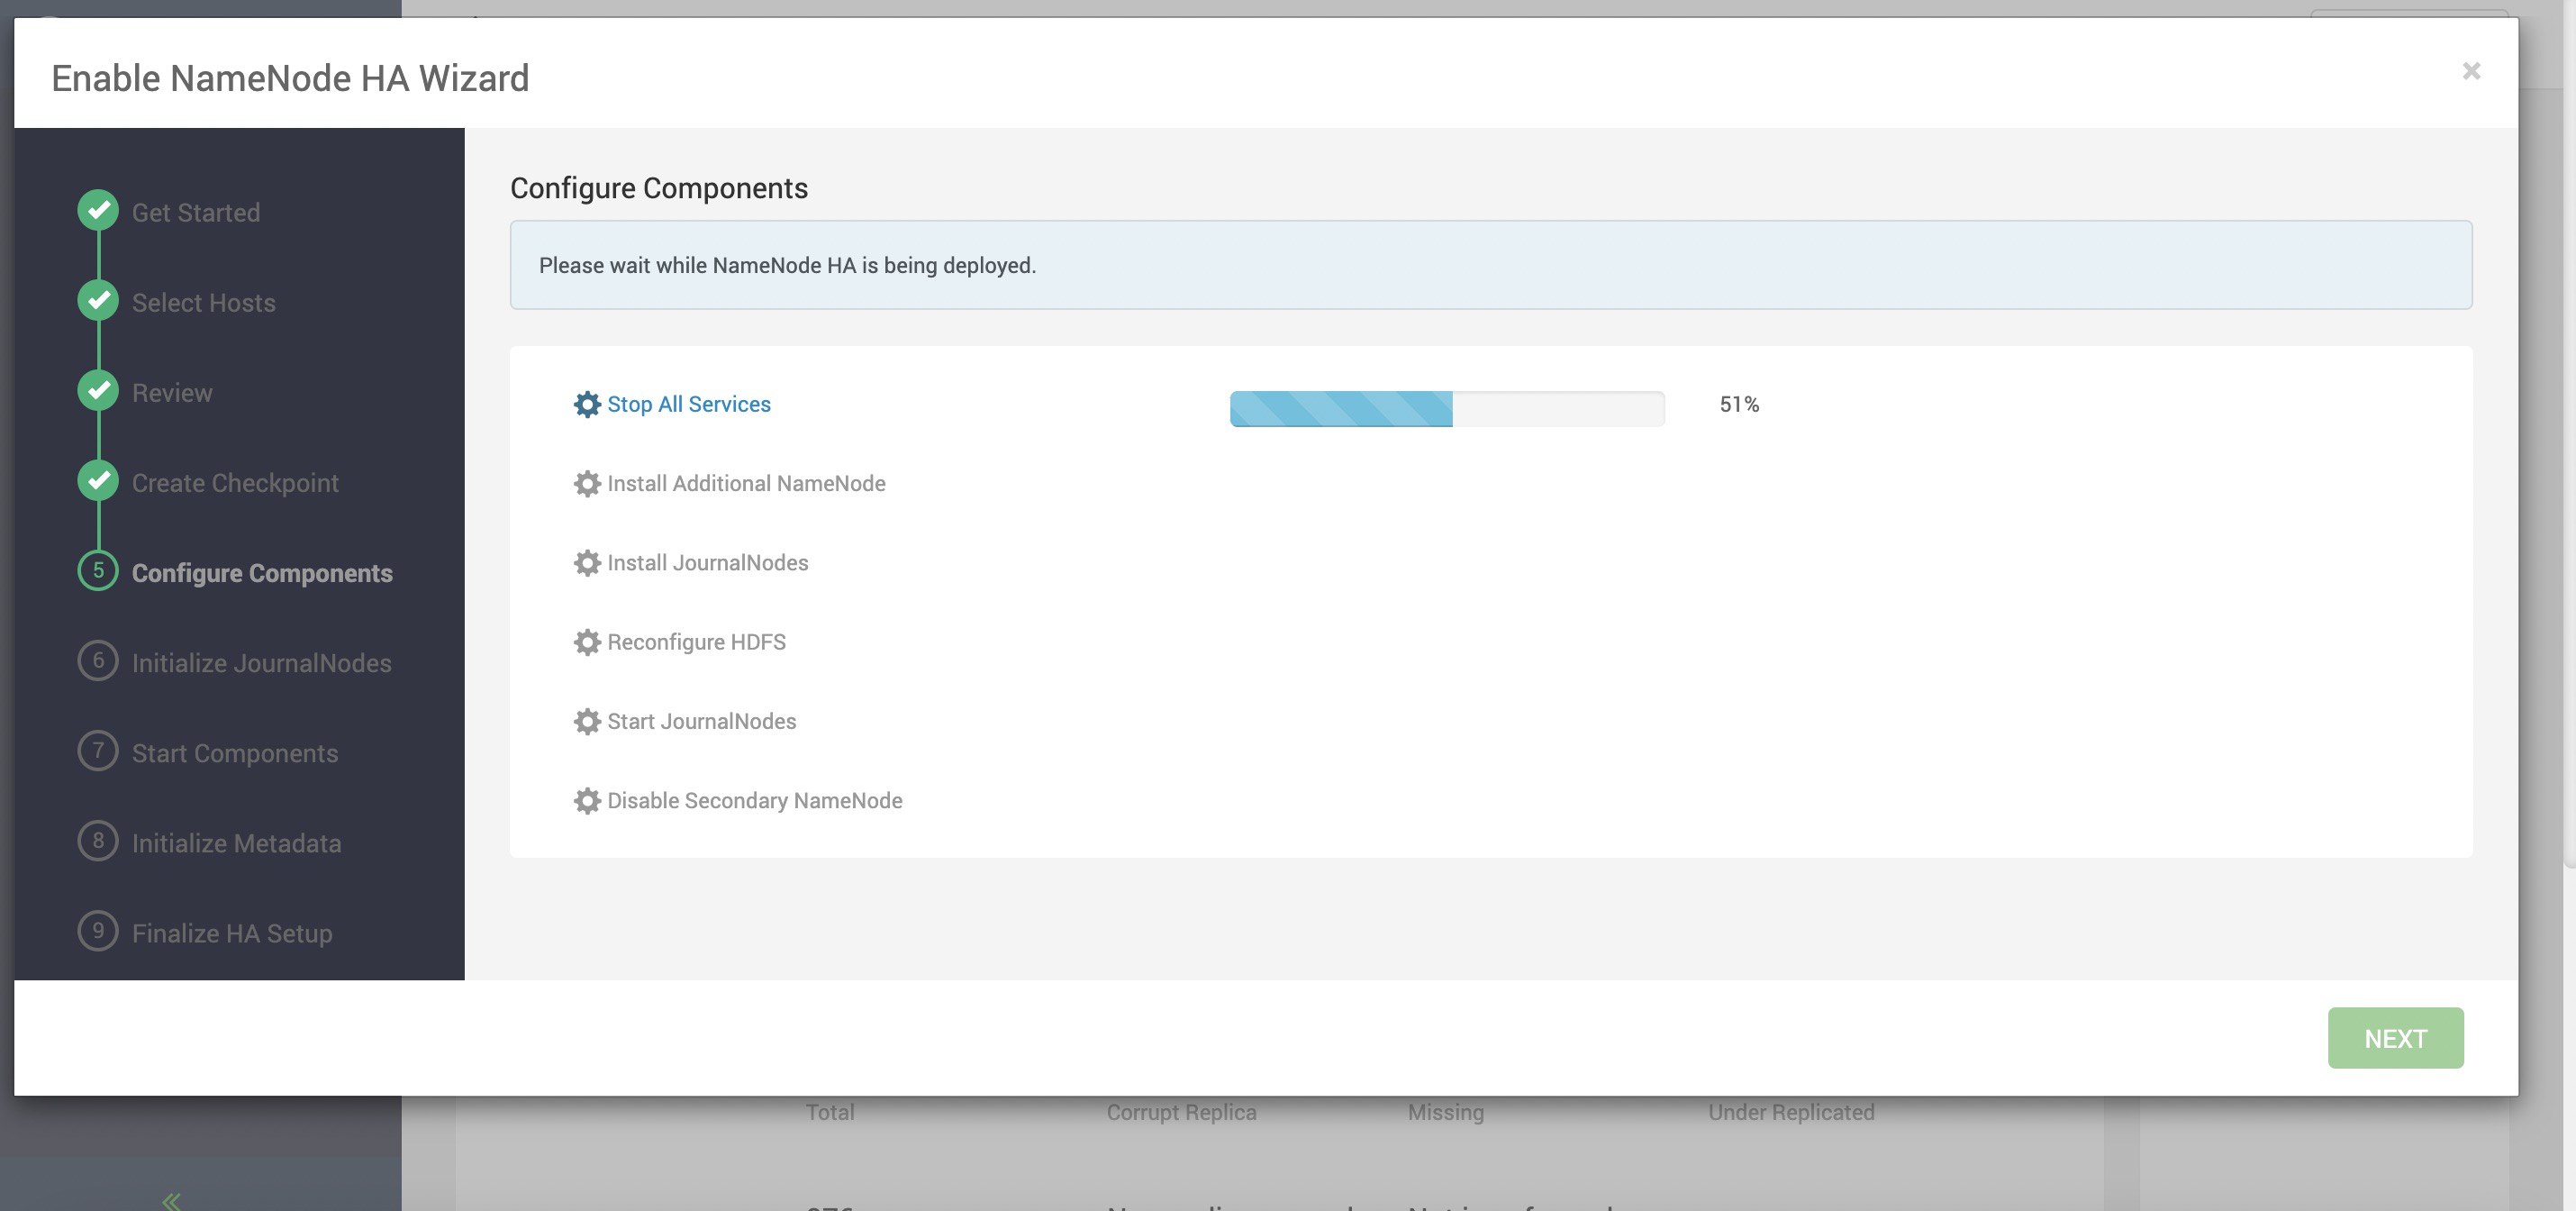The image size is (2576, 1211).
Task: Click the gear icon beside Stop All Services
Action: coord(587,404)
